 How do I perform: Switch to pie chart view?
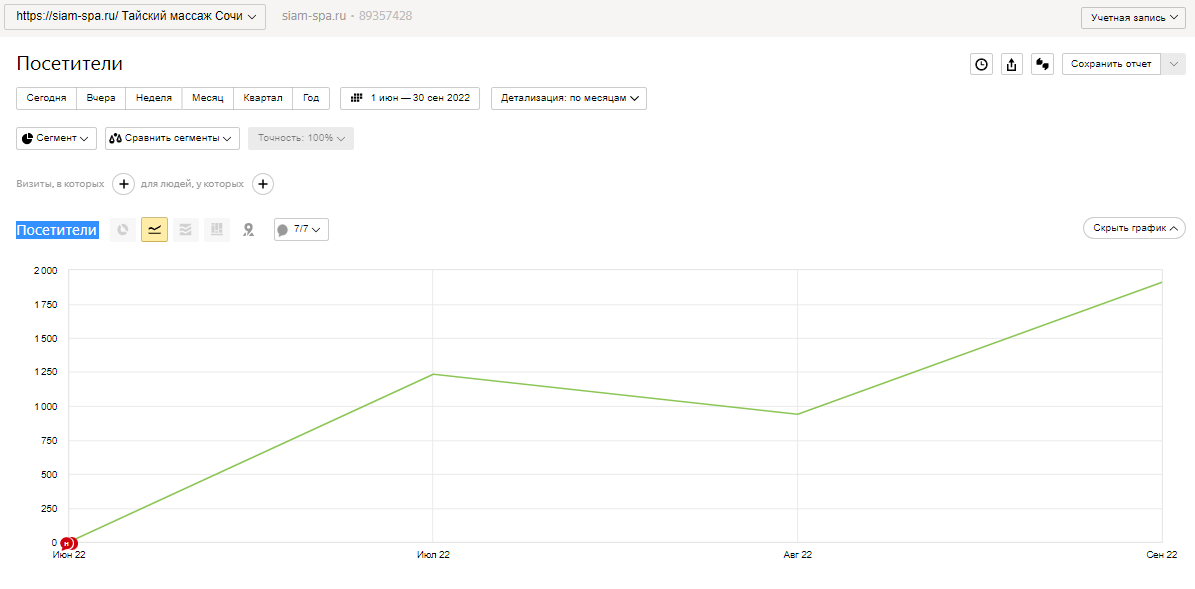(x=123, y=230)
